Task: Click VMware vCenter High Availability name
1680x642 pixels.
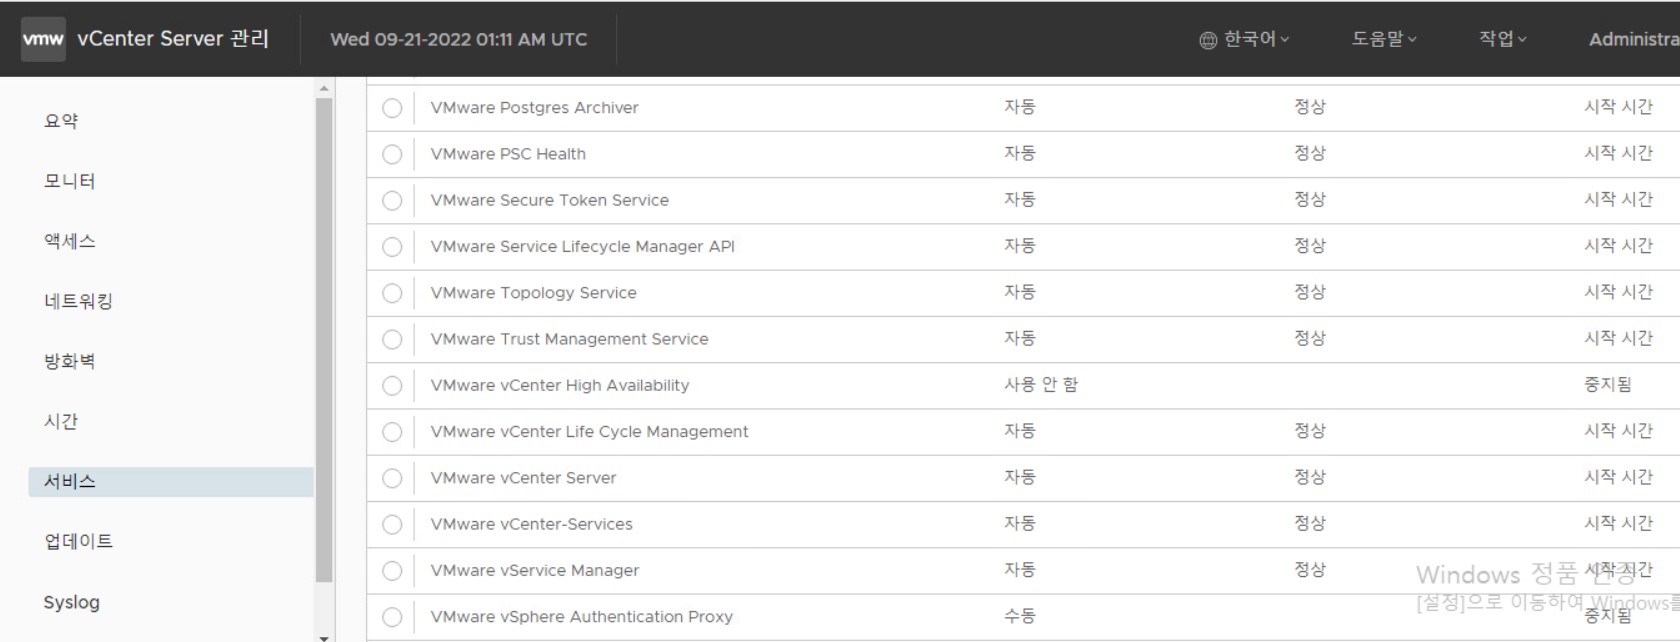Action: pyautogui.click(x=560, y=385)
